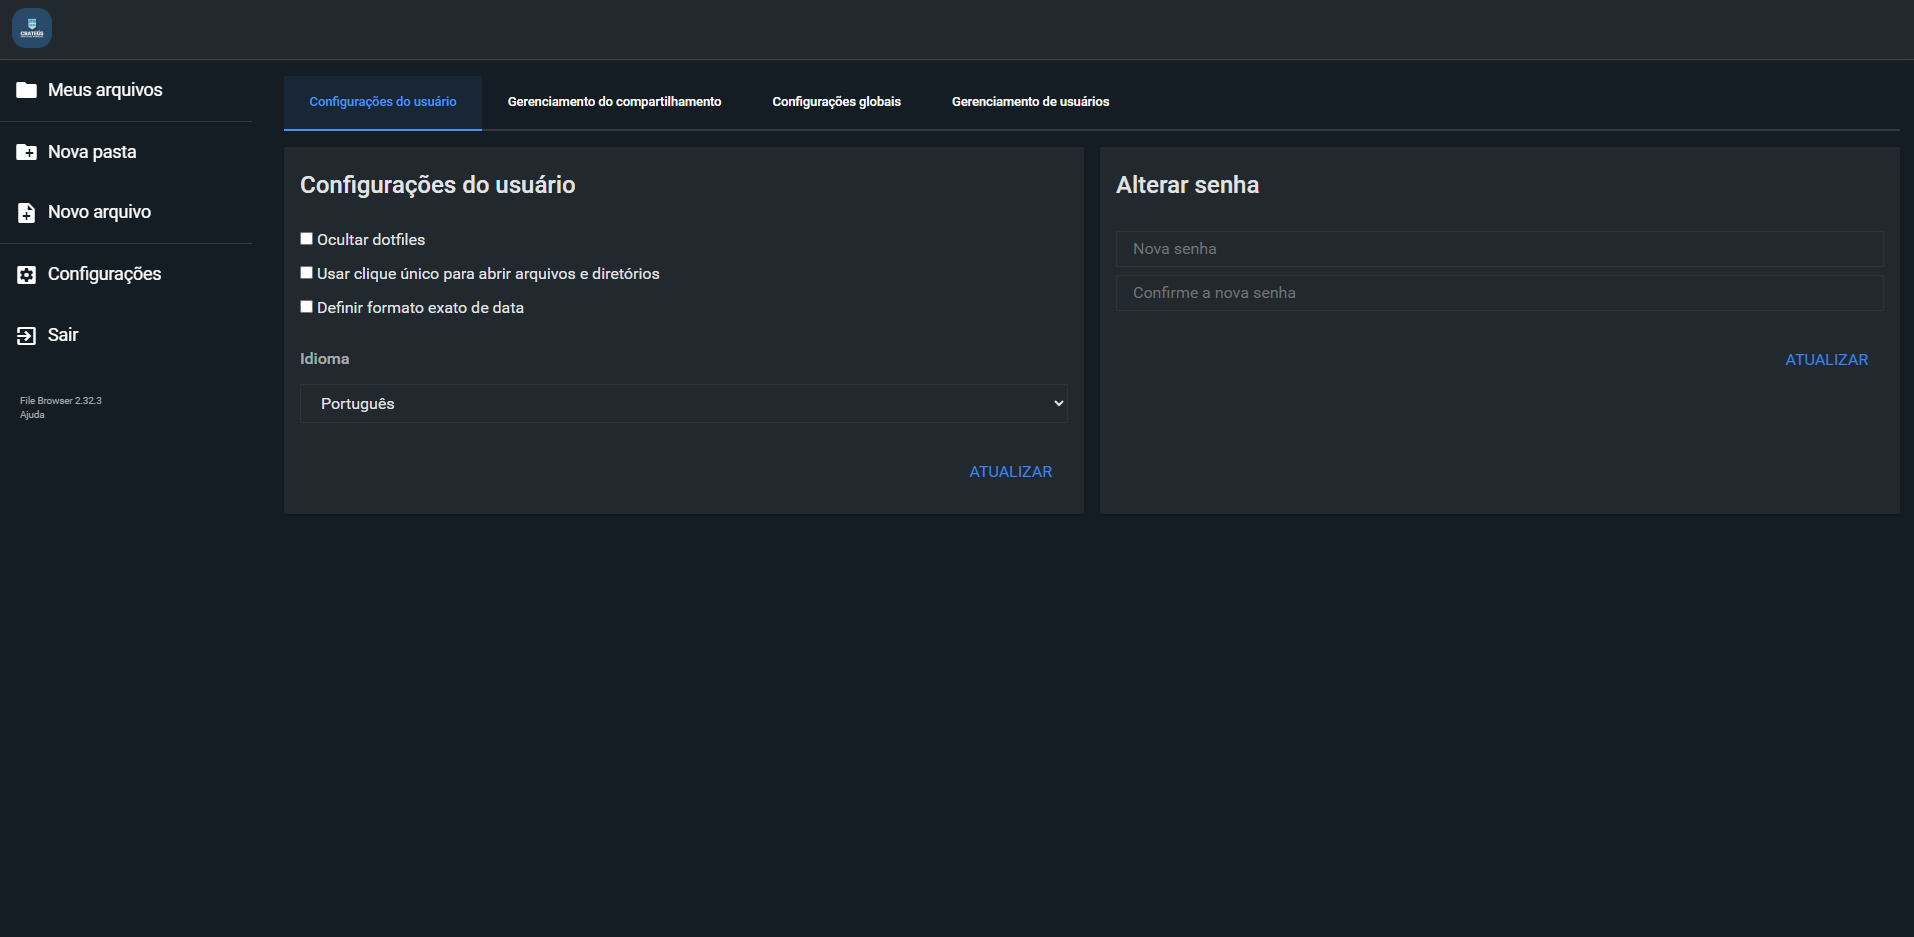Select the Novo arquivo icon
Viewport: 1914px width, 937px height.
27,212
